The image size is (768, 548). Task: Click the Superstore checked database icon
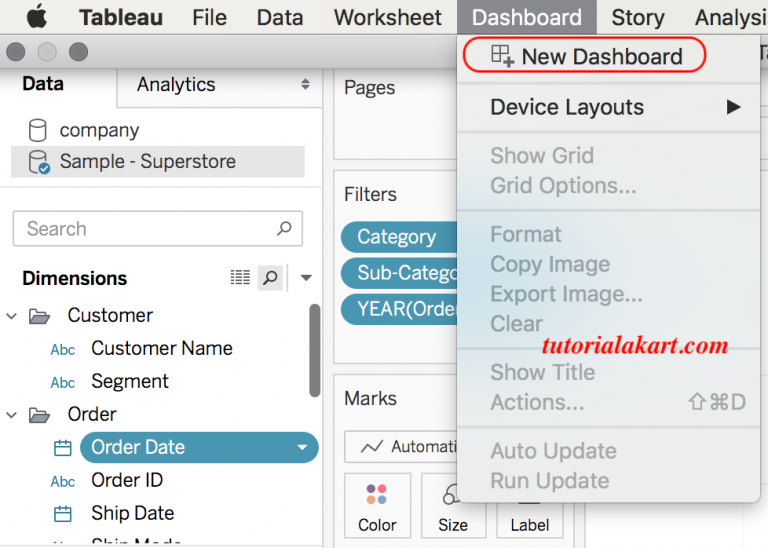tap(39, 162)
